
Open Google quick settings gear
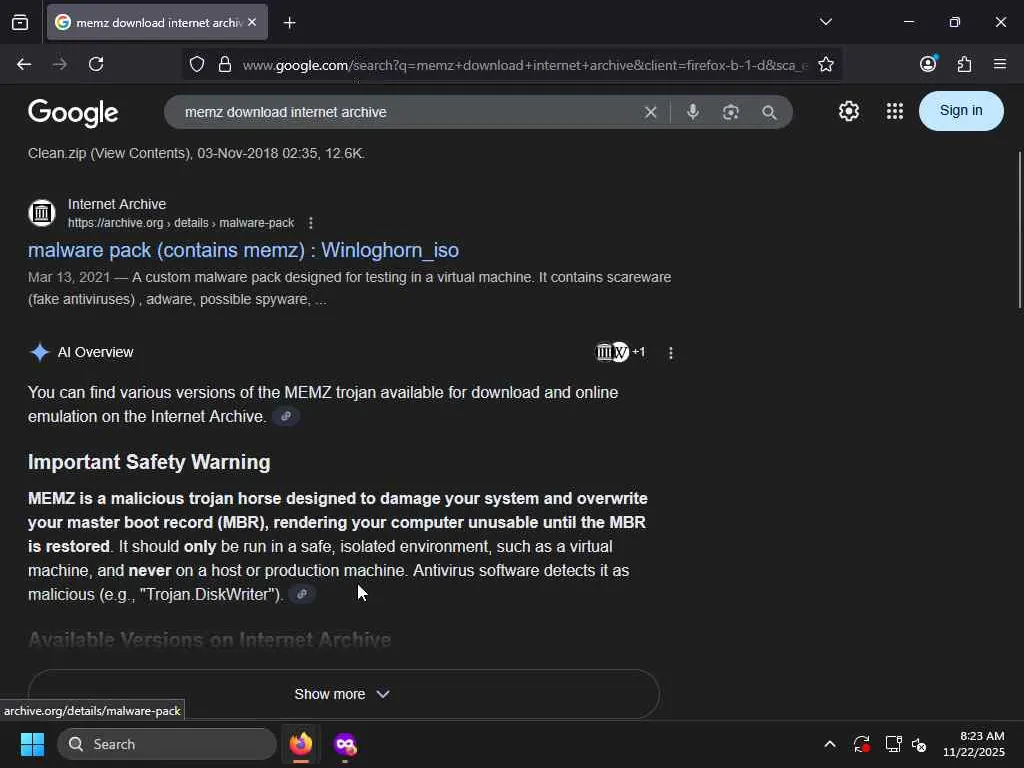[x=849, y=111]
